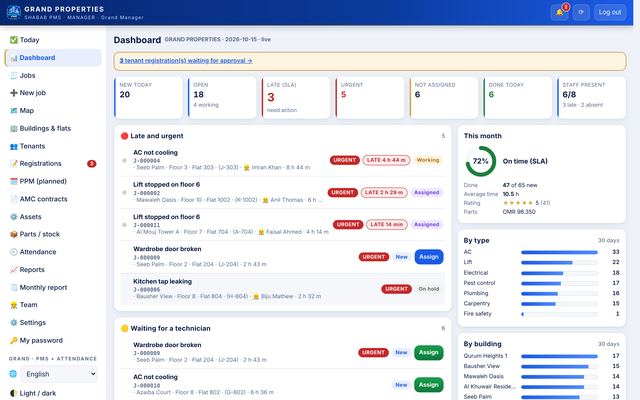Navigate to Monthly report

coord(53,287)
